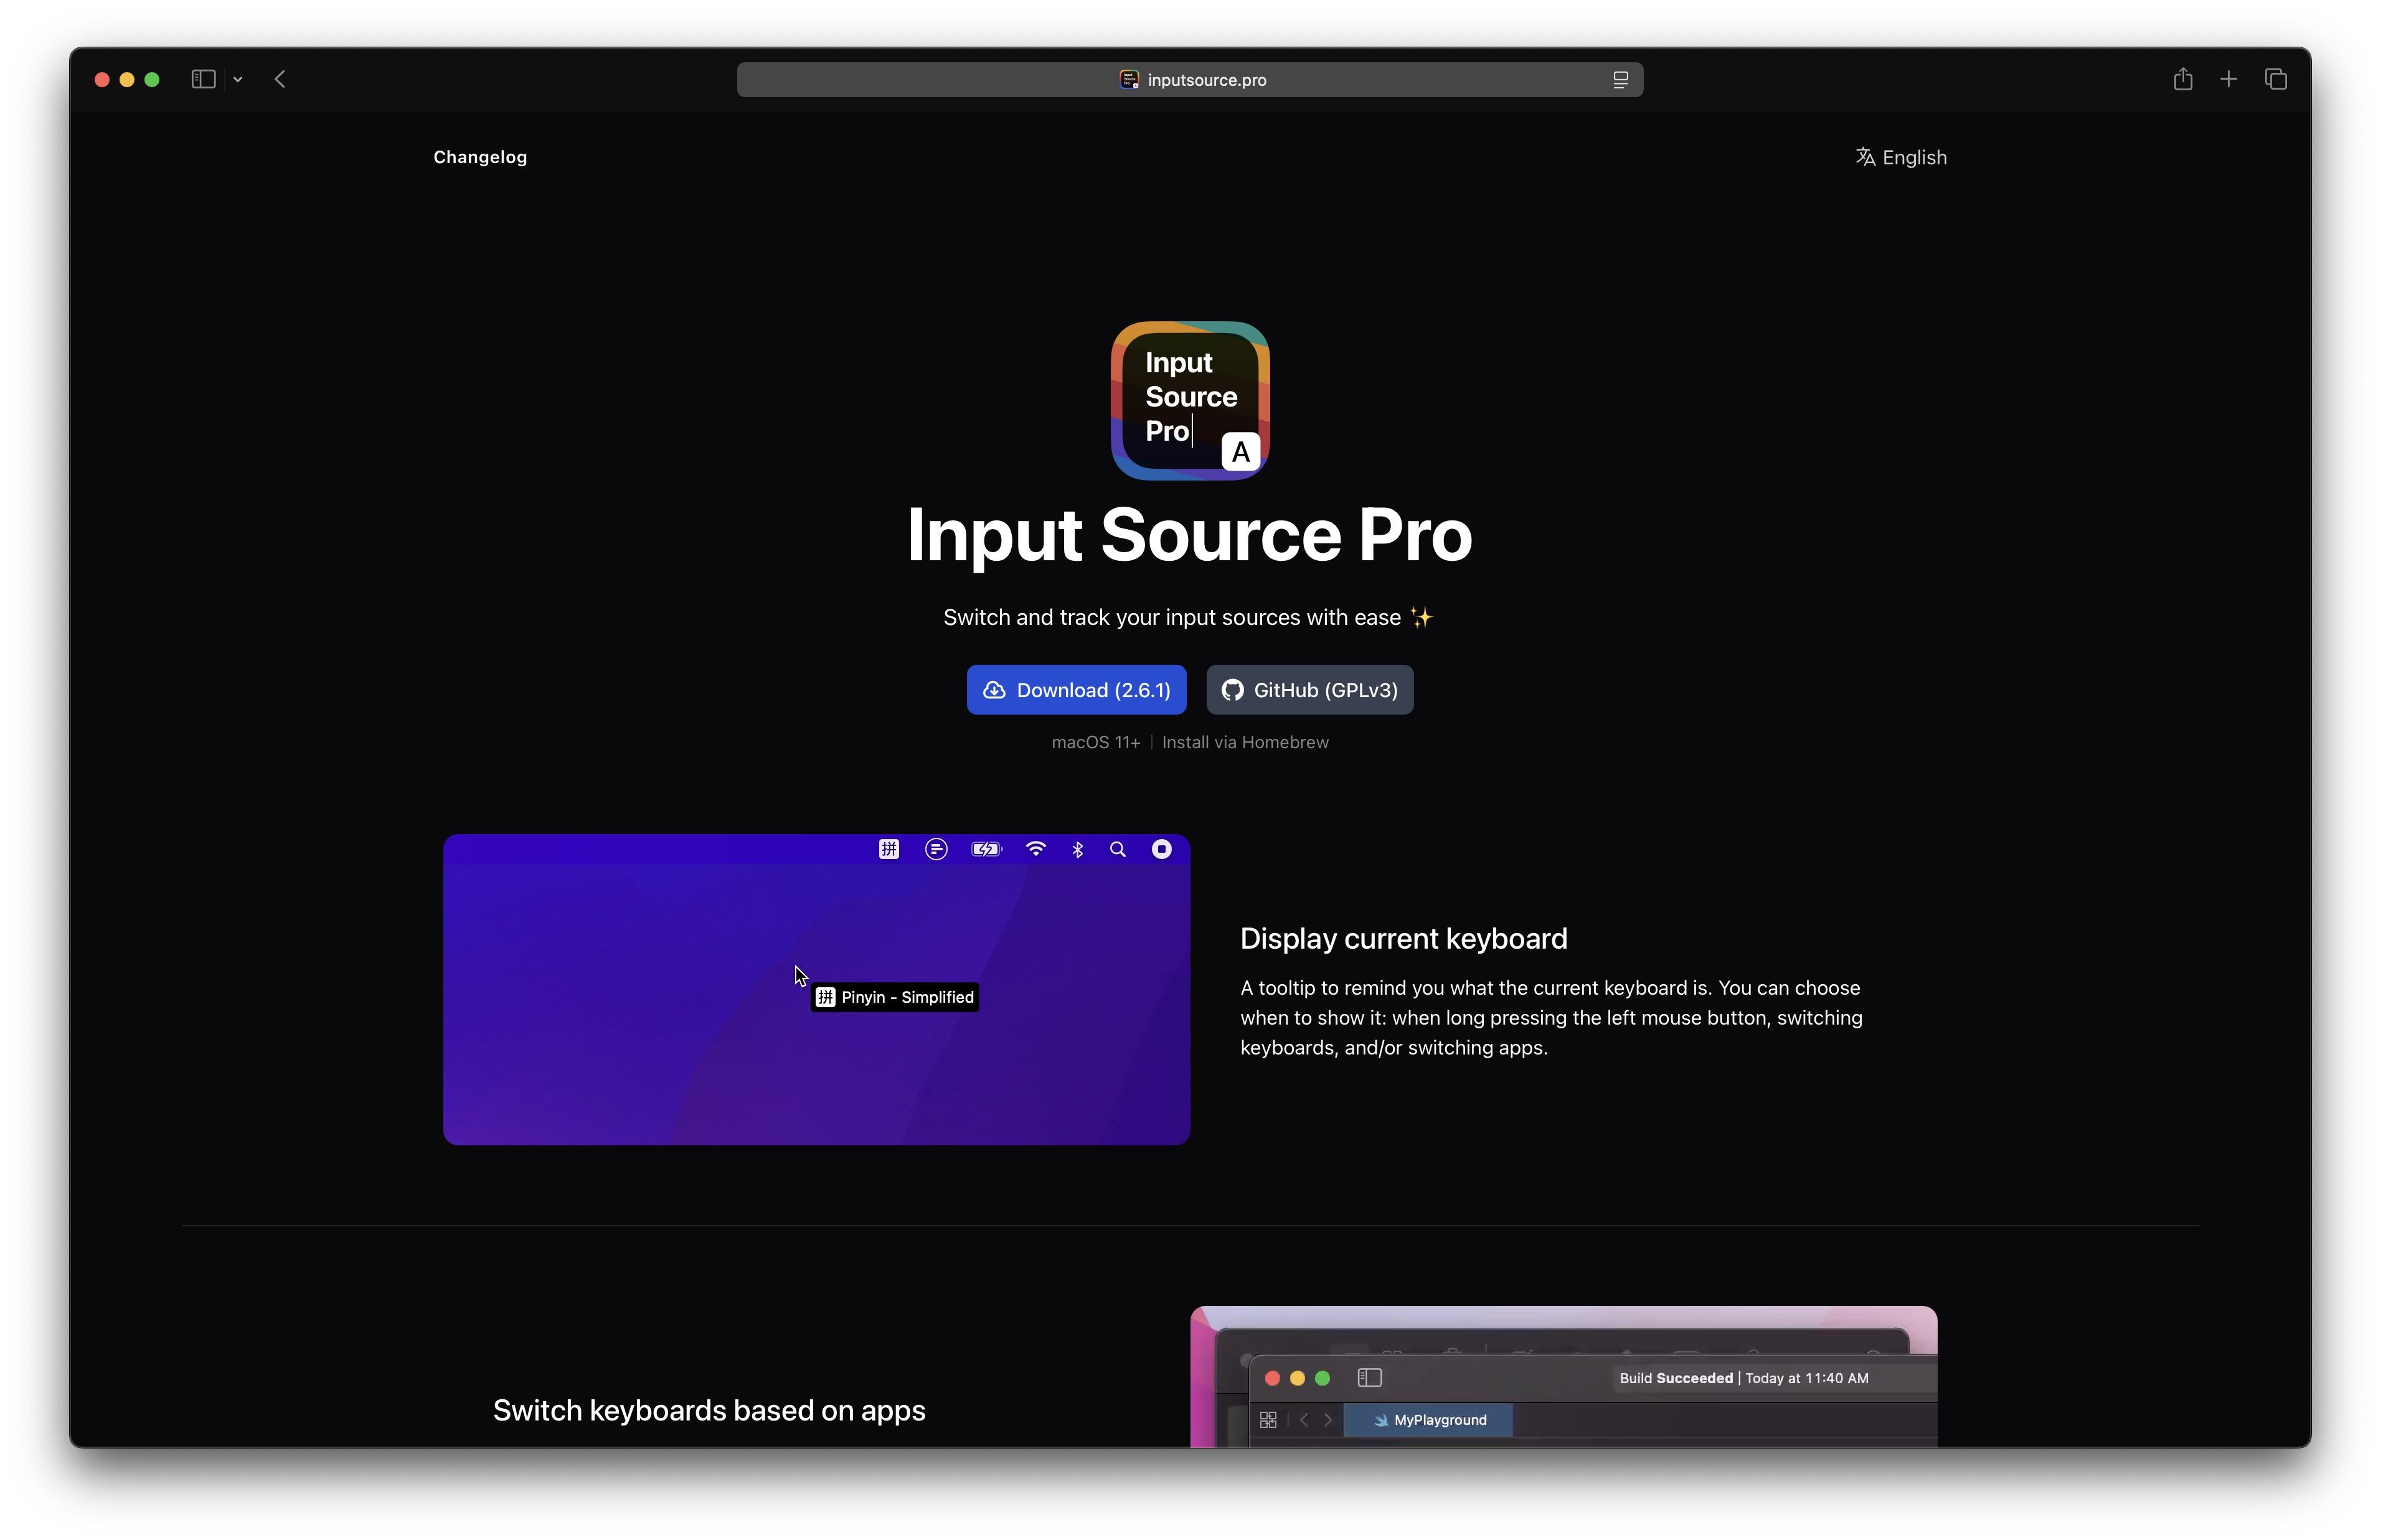Screen dimensions: 2381x1540
Task: Click the back chevron in Xcode demo
Action: point(1303,1420)
